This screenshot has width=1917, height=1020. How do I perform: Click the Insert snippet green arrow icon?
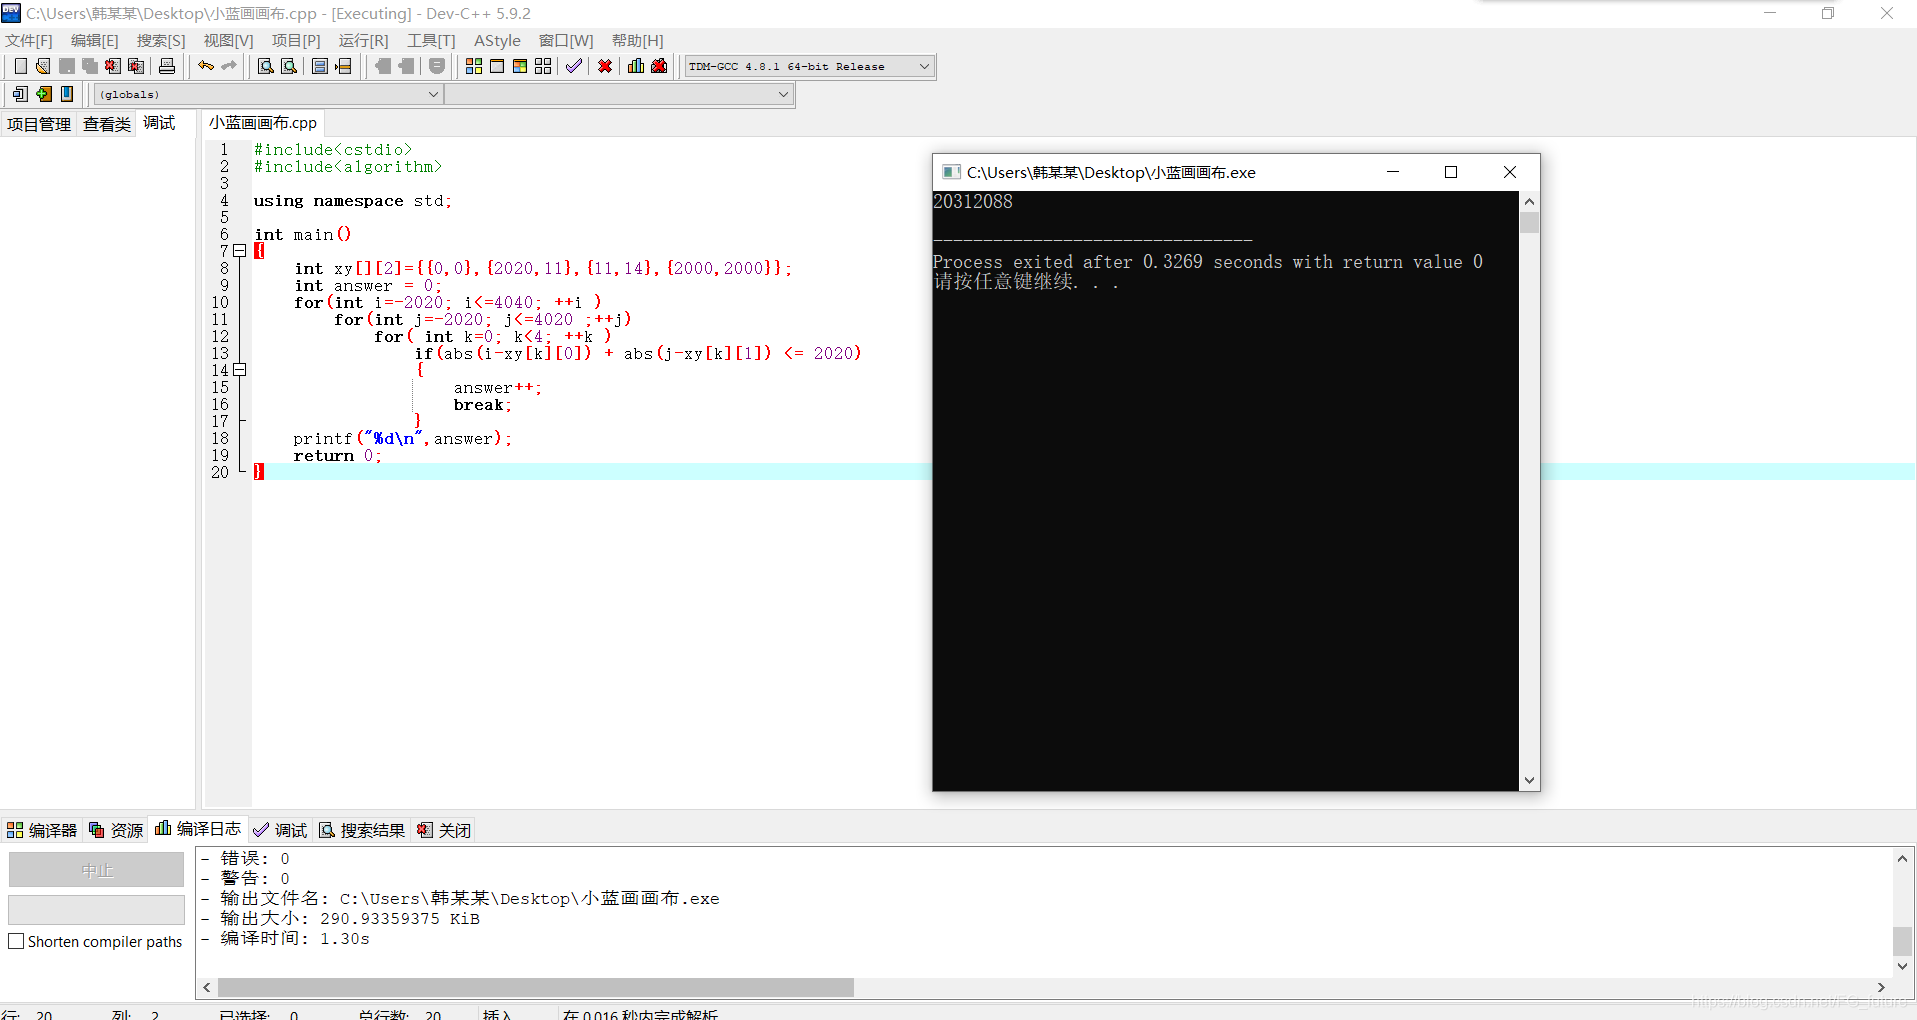point(43,94)
